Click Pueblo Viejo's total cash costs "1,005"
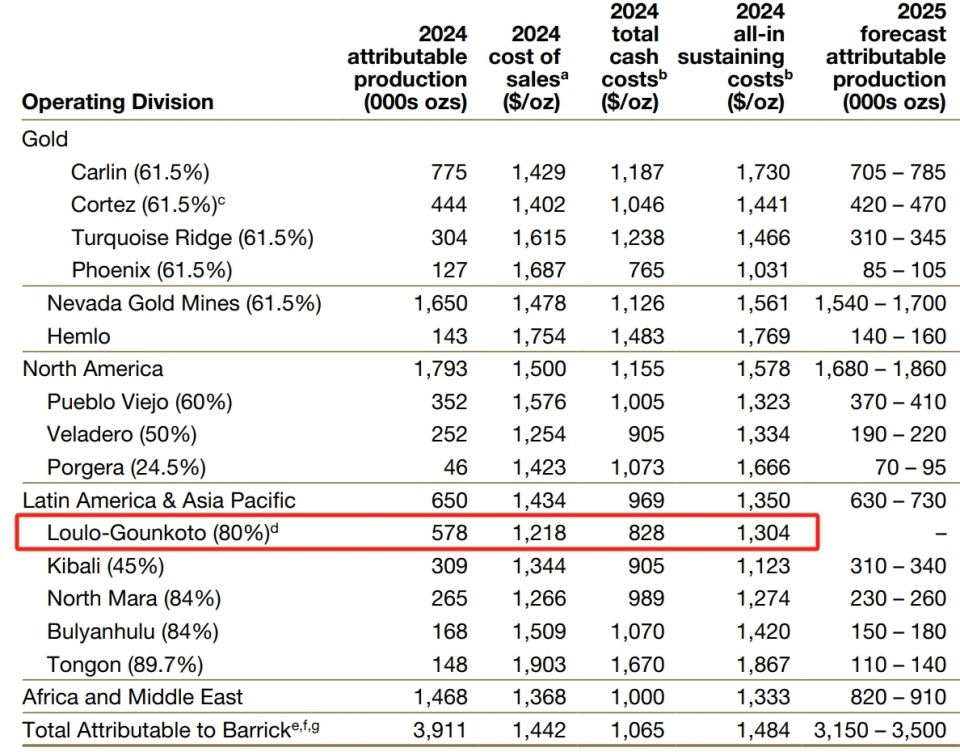The width and height of the screenshot is (960, 752). [x=637, y=402]
